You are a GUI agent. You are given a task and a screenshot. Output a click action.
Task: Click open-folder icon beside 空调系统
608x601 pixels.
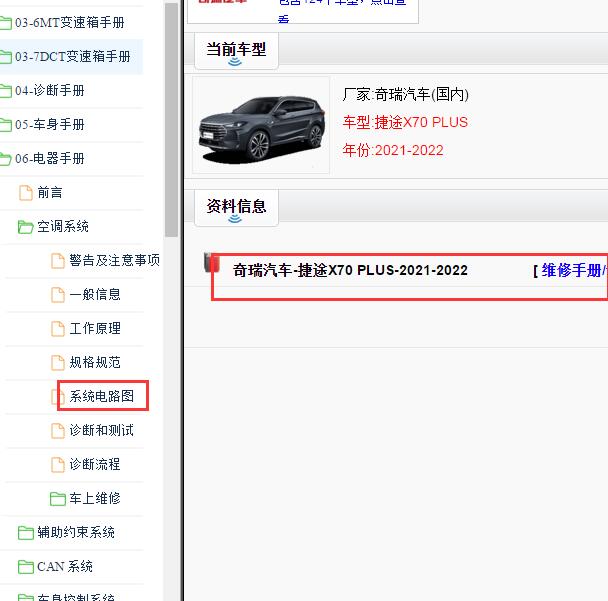click(x=26, y=227)
